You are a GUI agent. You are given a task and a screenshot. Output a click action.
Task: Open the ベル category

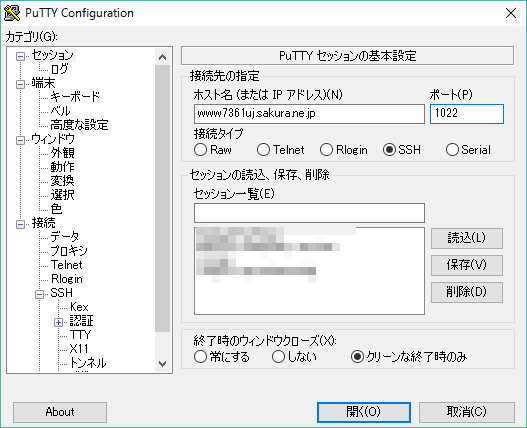[x=60, y=111]
